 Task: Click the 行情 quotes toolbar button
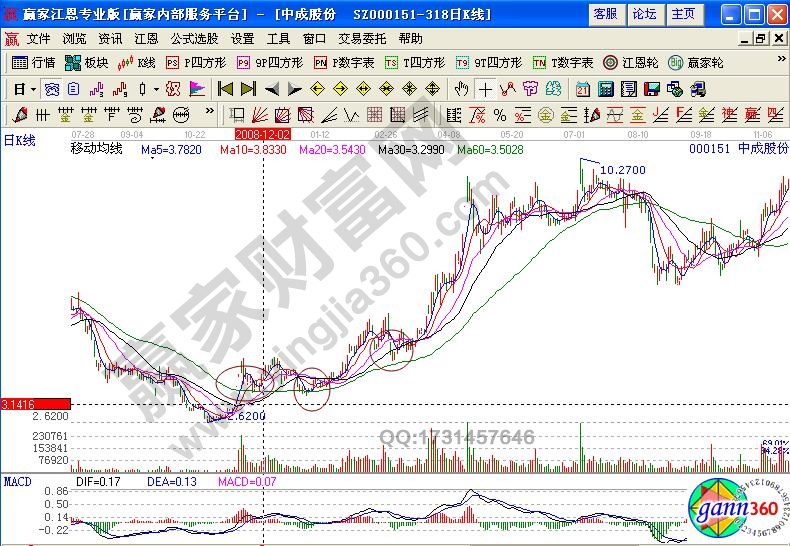click(33, 62)
